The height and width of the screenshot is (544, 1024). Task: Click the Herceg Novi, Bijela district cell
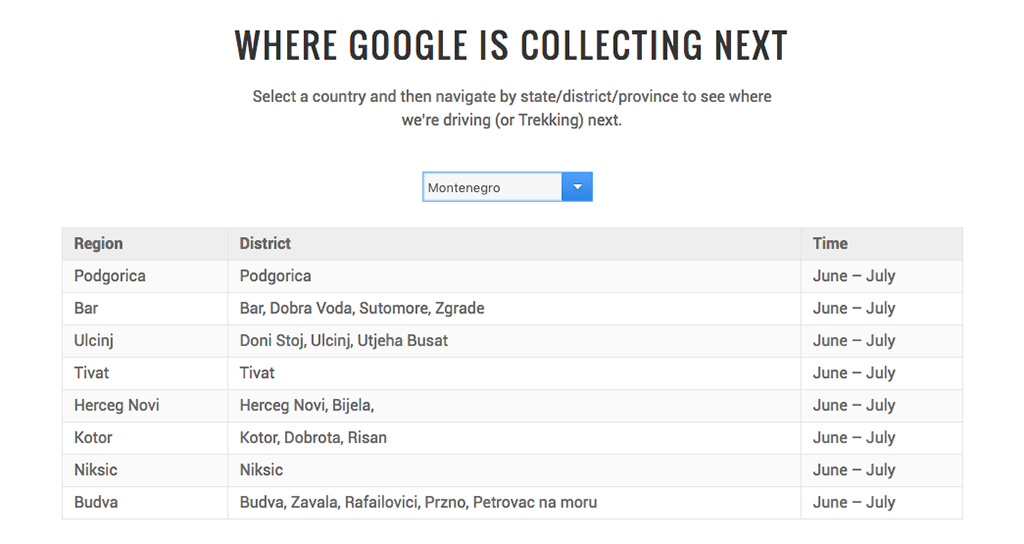[514, 406]
